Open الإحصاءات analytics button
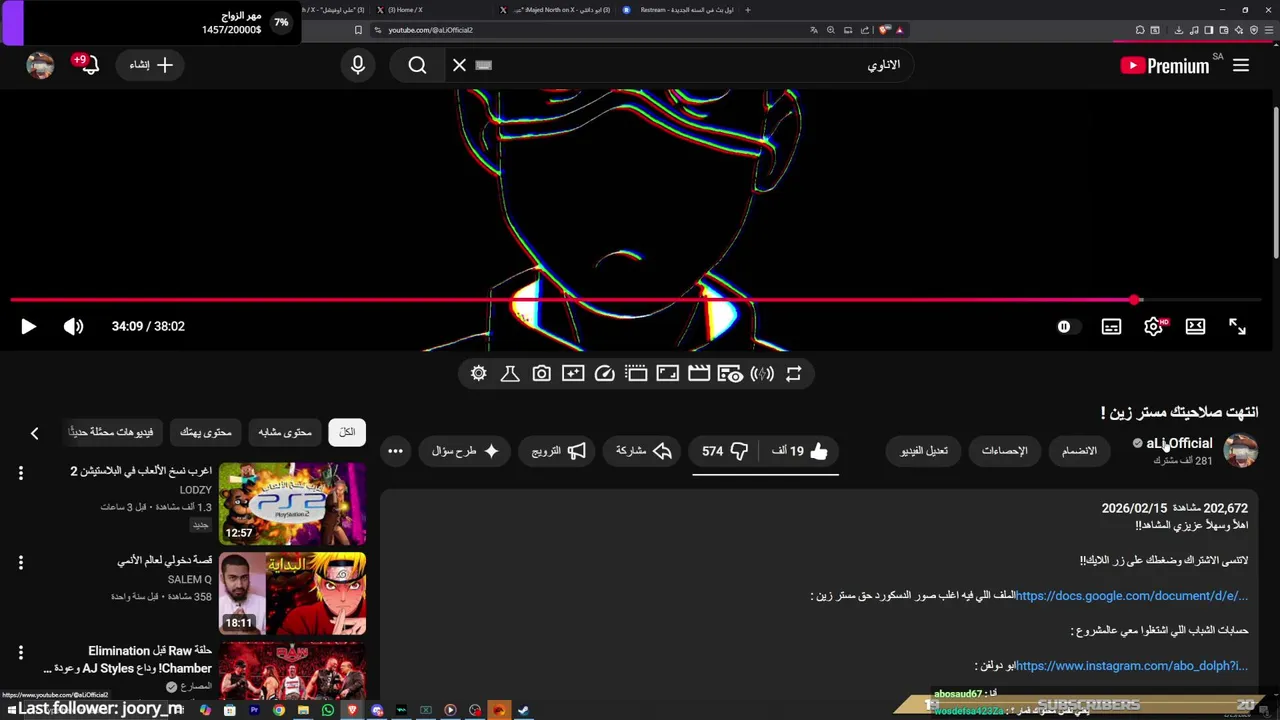This screenshot has width=1280, height=720. pos(1005,451)
